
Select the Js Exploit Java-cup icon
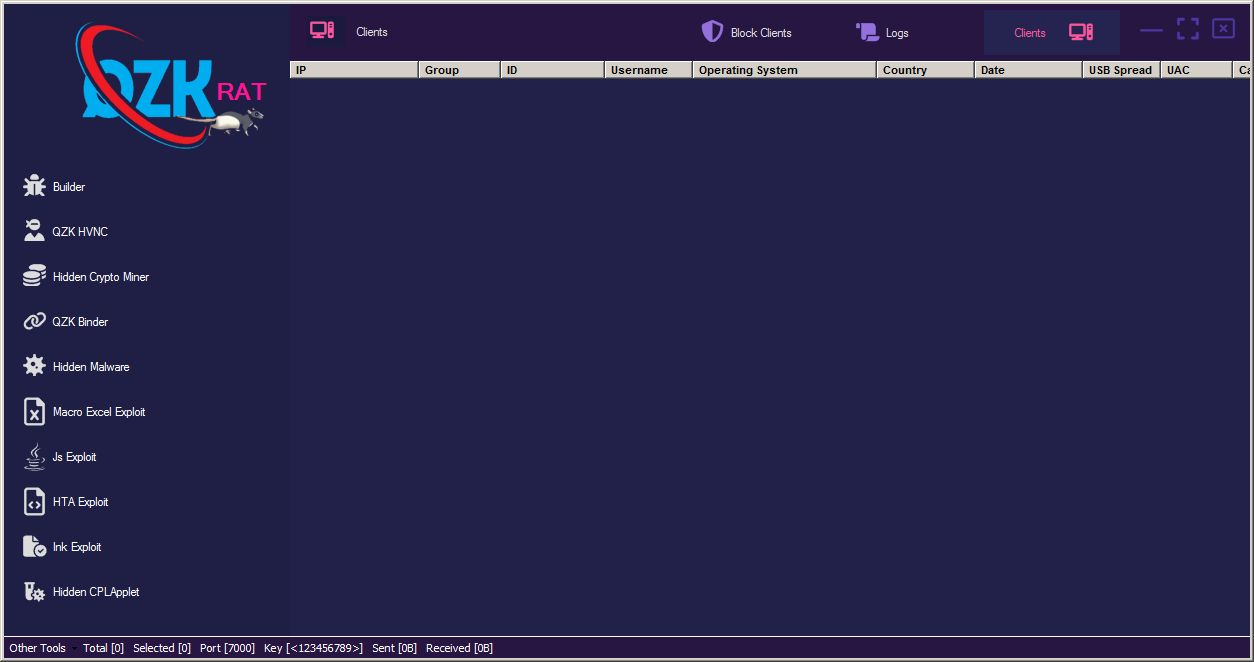pos(35,456)
